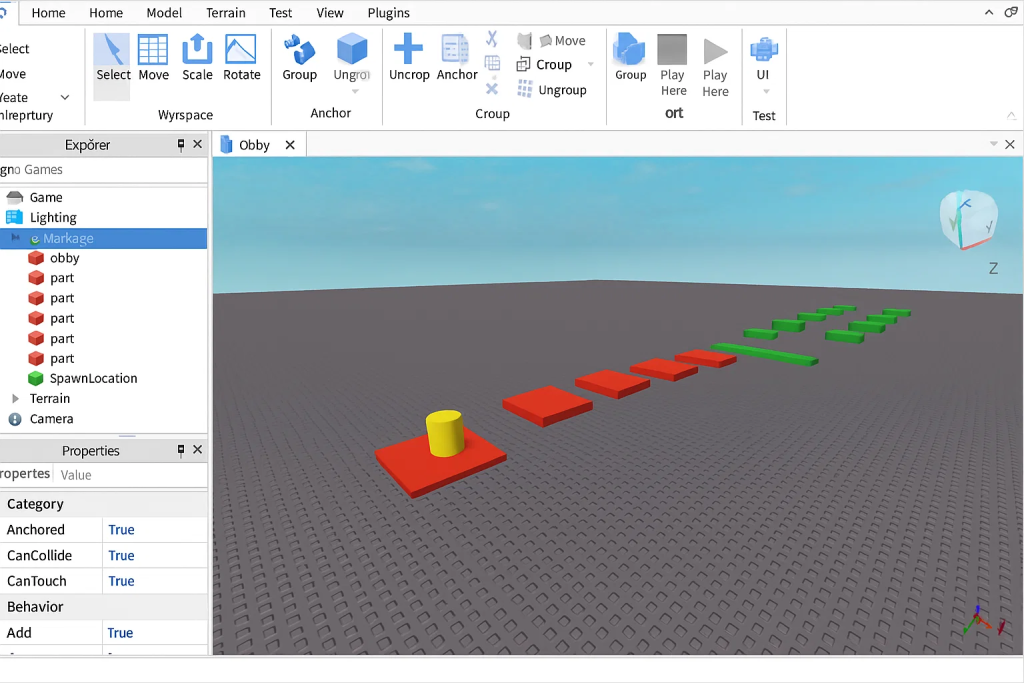Click the blue cube Ungroup icon

tap(352, 49)
